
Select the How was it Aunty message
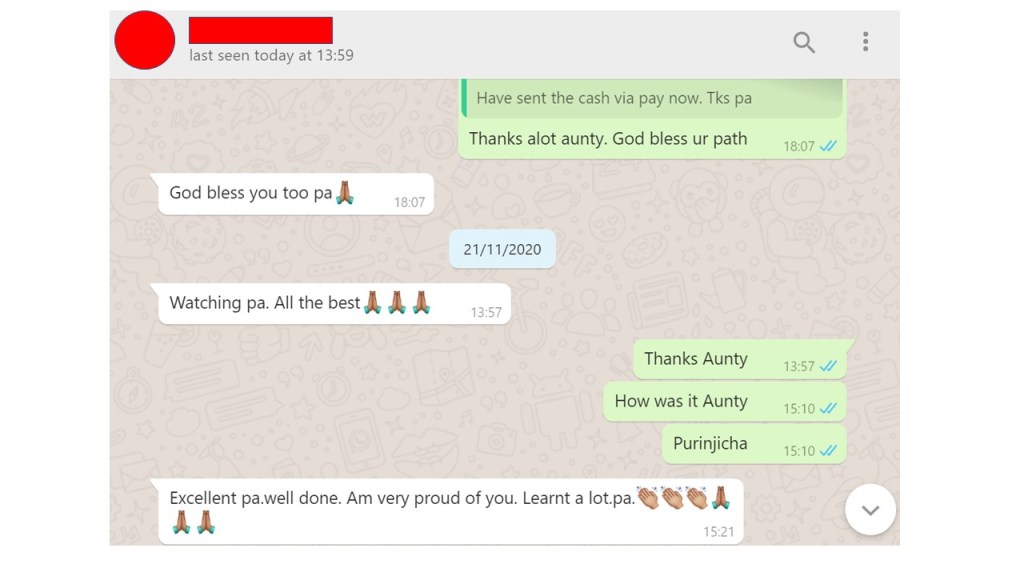click(x=725, y=402)
